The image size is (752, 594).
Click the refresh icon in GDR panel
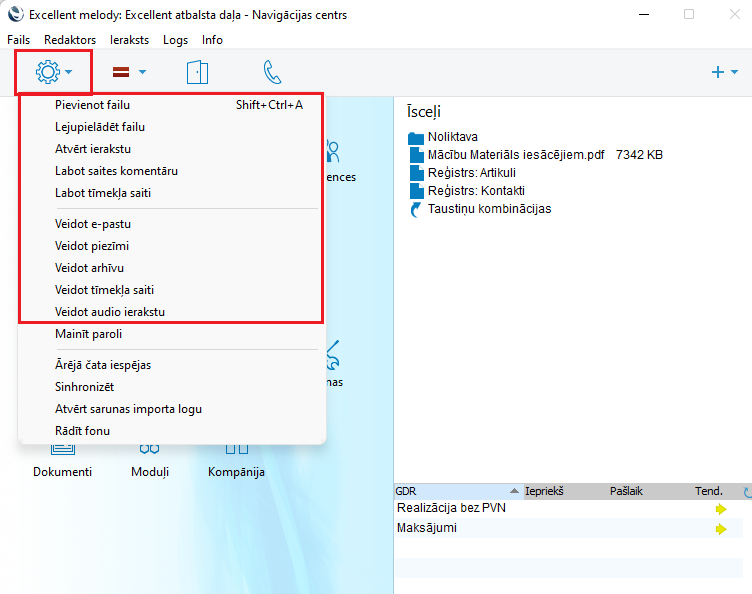745,491
